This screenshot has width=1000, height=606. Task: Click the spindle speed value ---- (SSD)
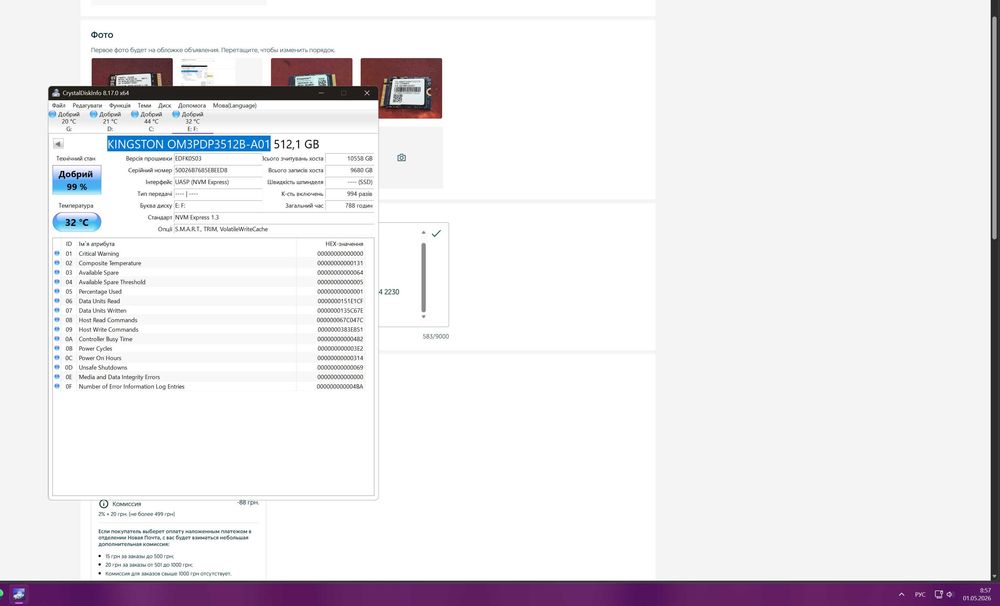(349, 182)
